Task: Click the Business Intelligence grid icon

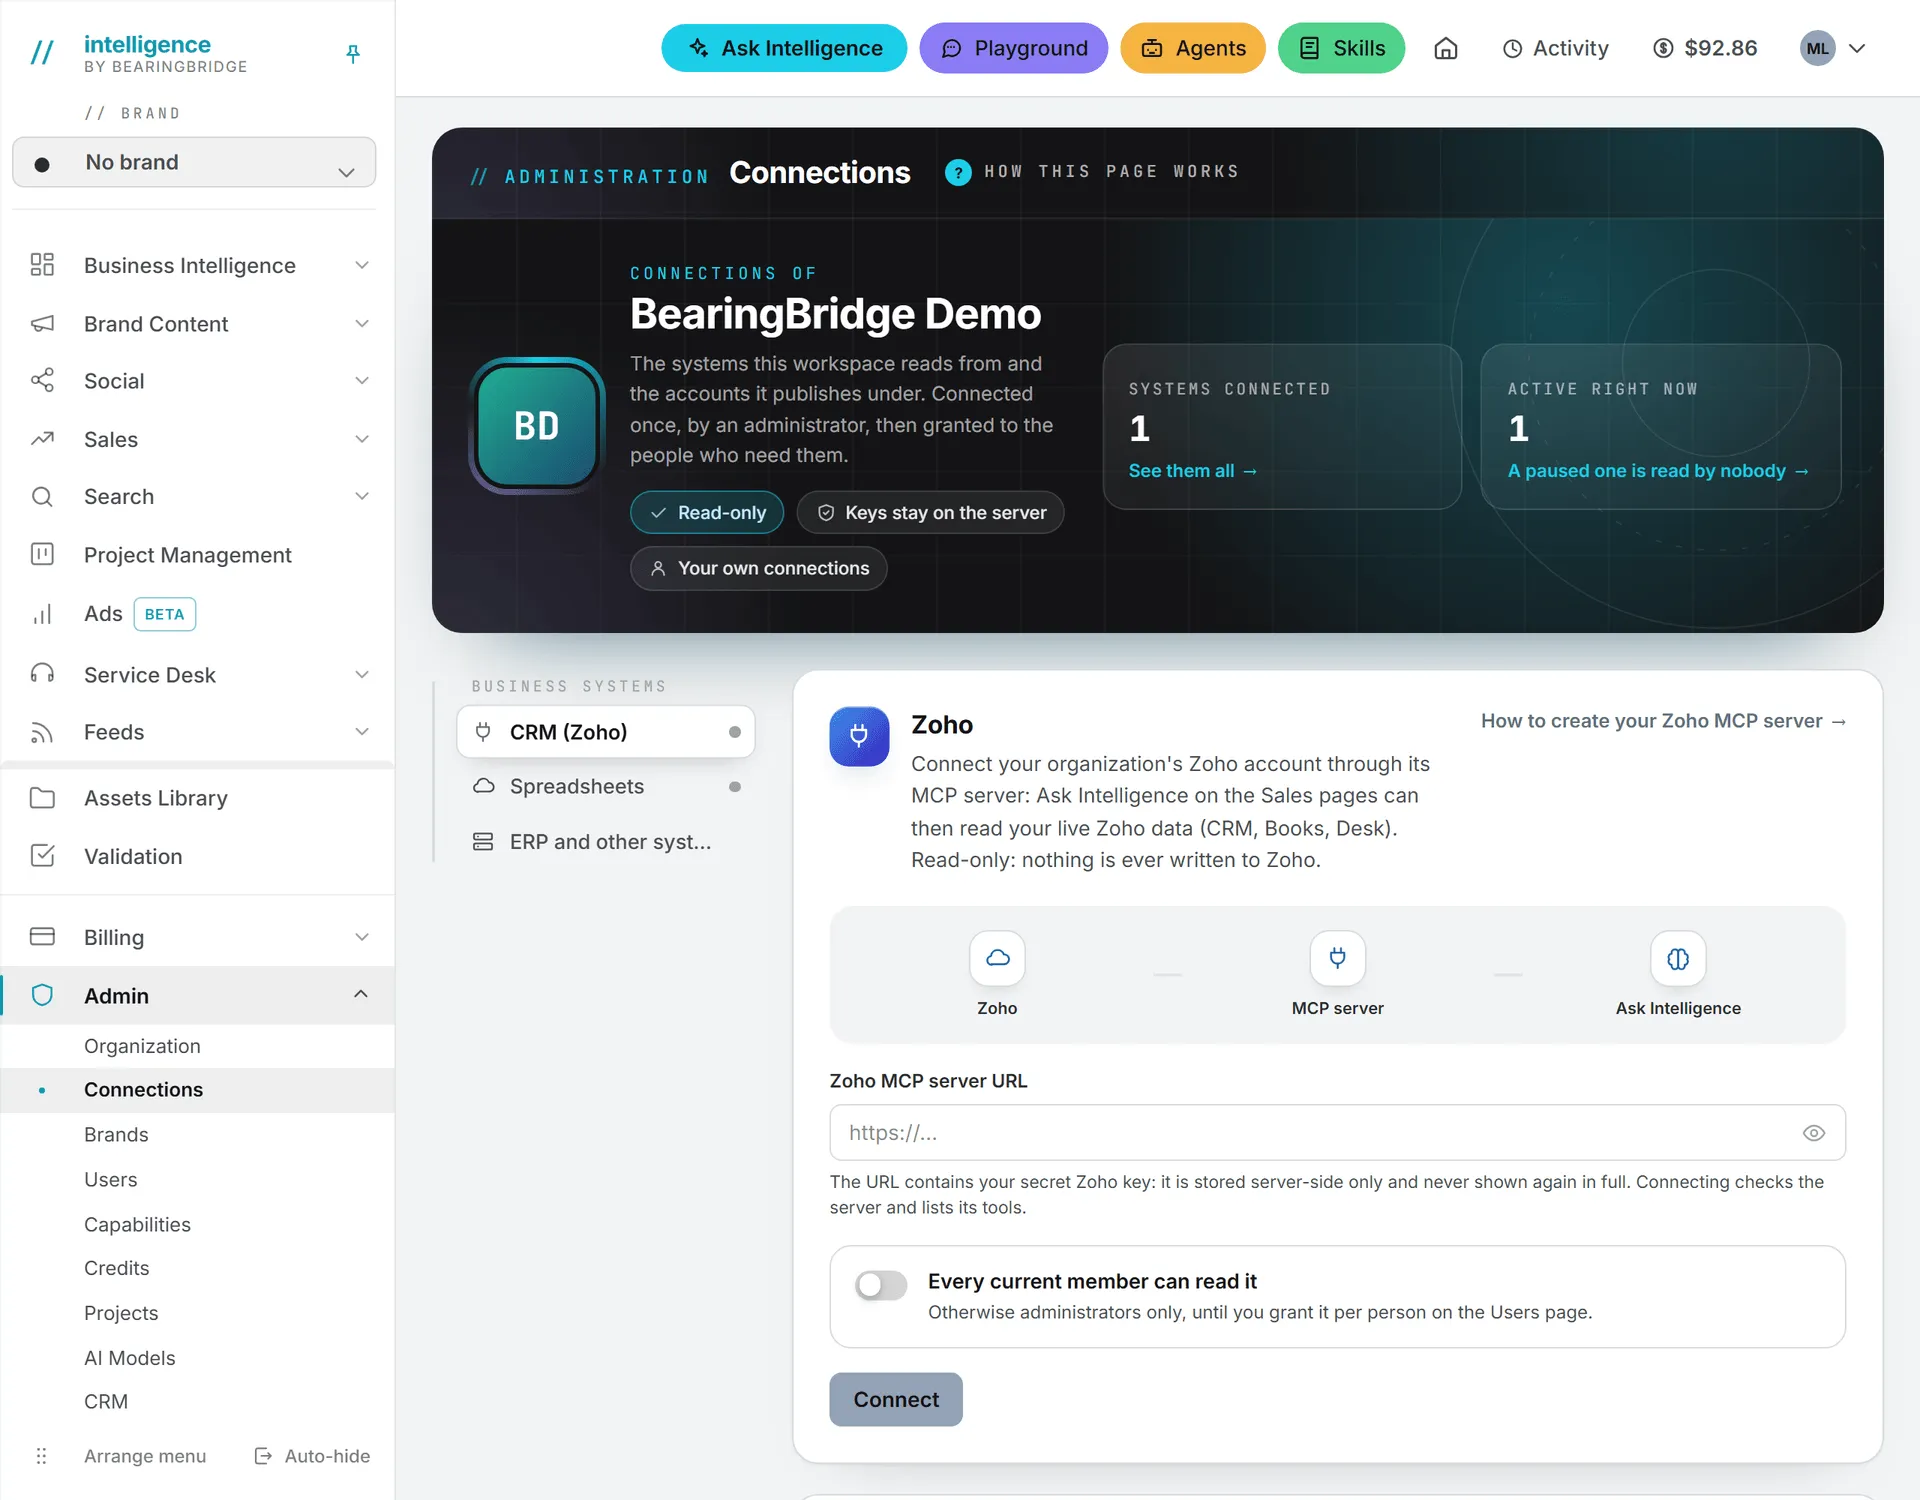Action: (x=42, y=265)
